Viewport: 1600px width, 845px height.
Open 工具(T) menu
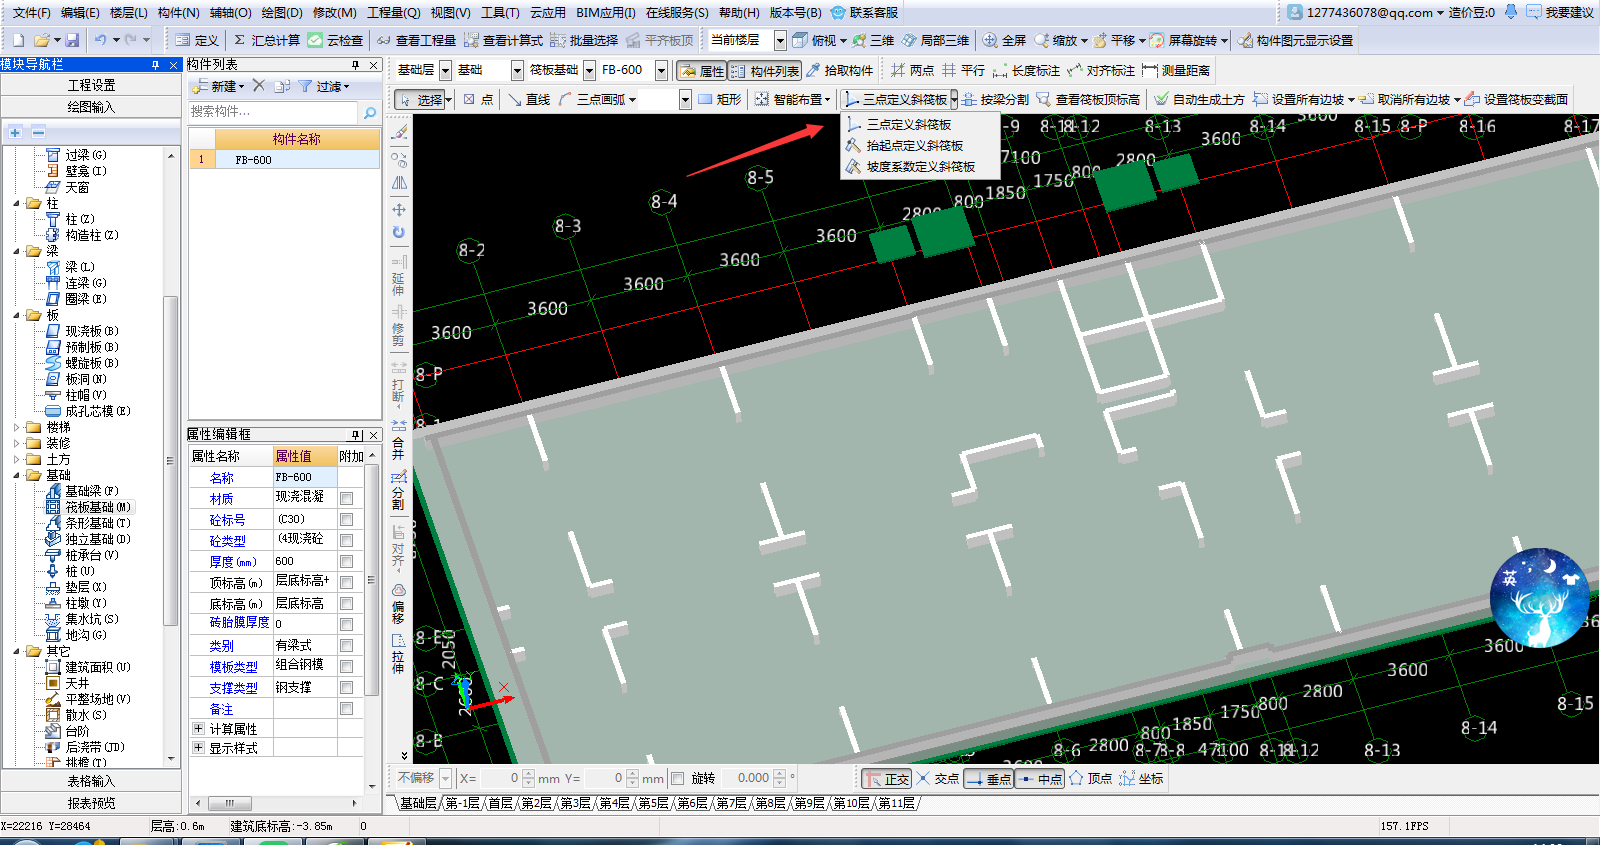[x=500, y=12]
